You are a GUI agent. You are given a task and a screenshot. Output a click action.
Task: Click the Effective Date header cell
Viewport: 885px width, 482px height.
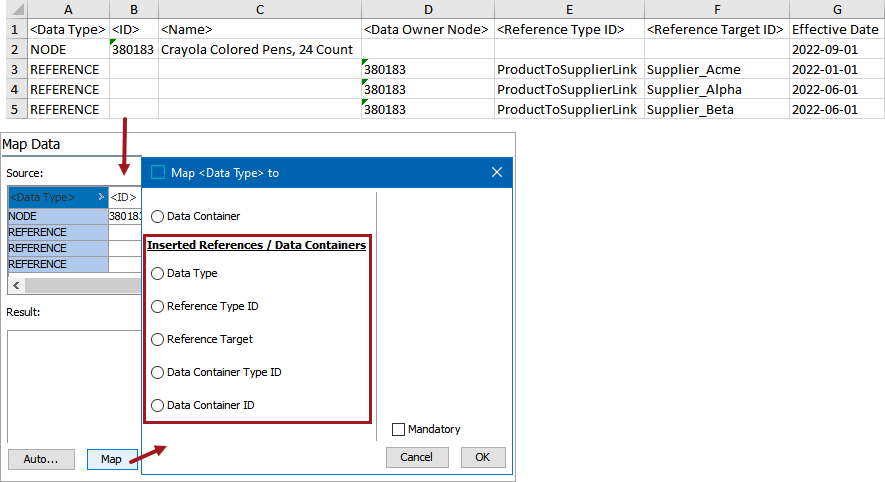click(x=837, y=29)
